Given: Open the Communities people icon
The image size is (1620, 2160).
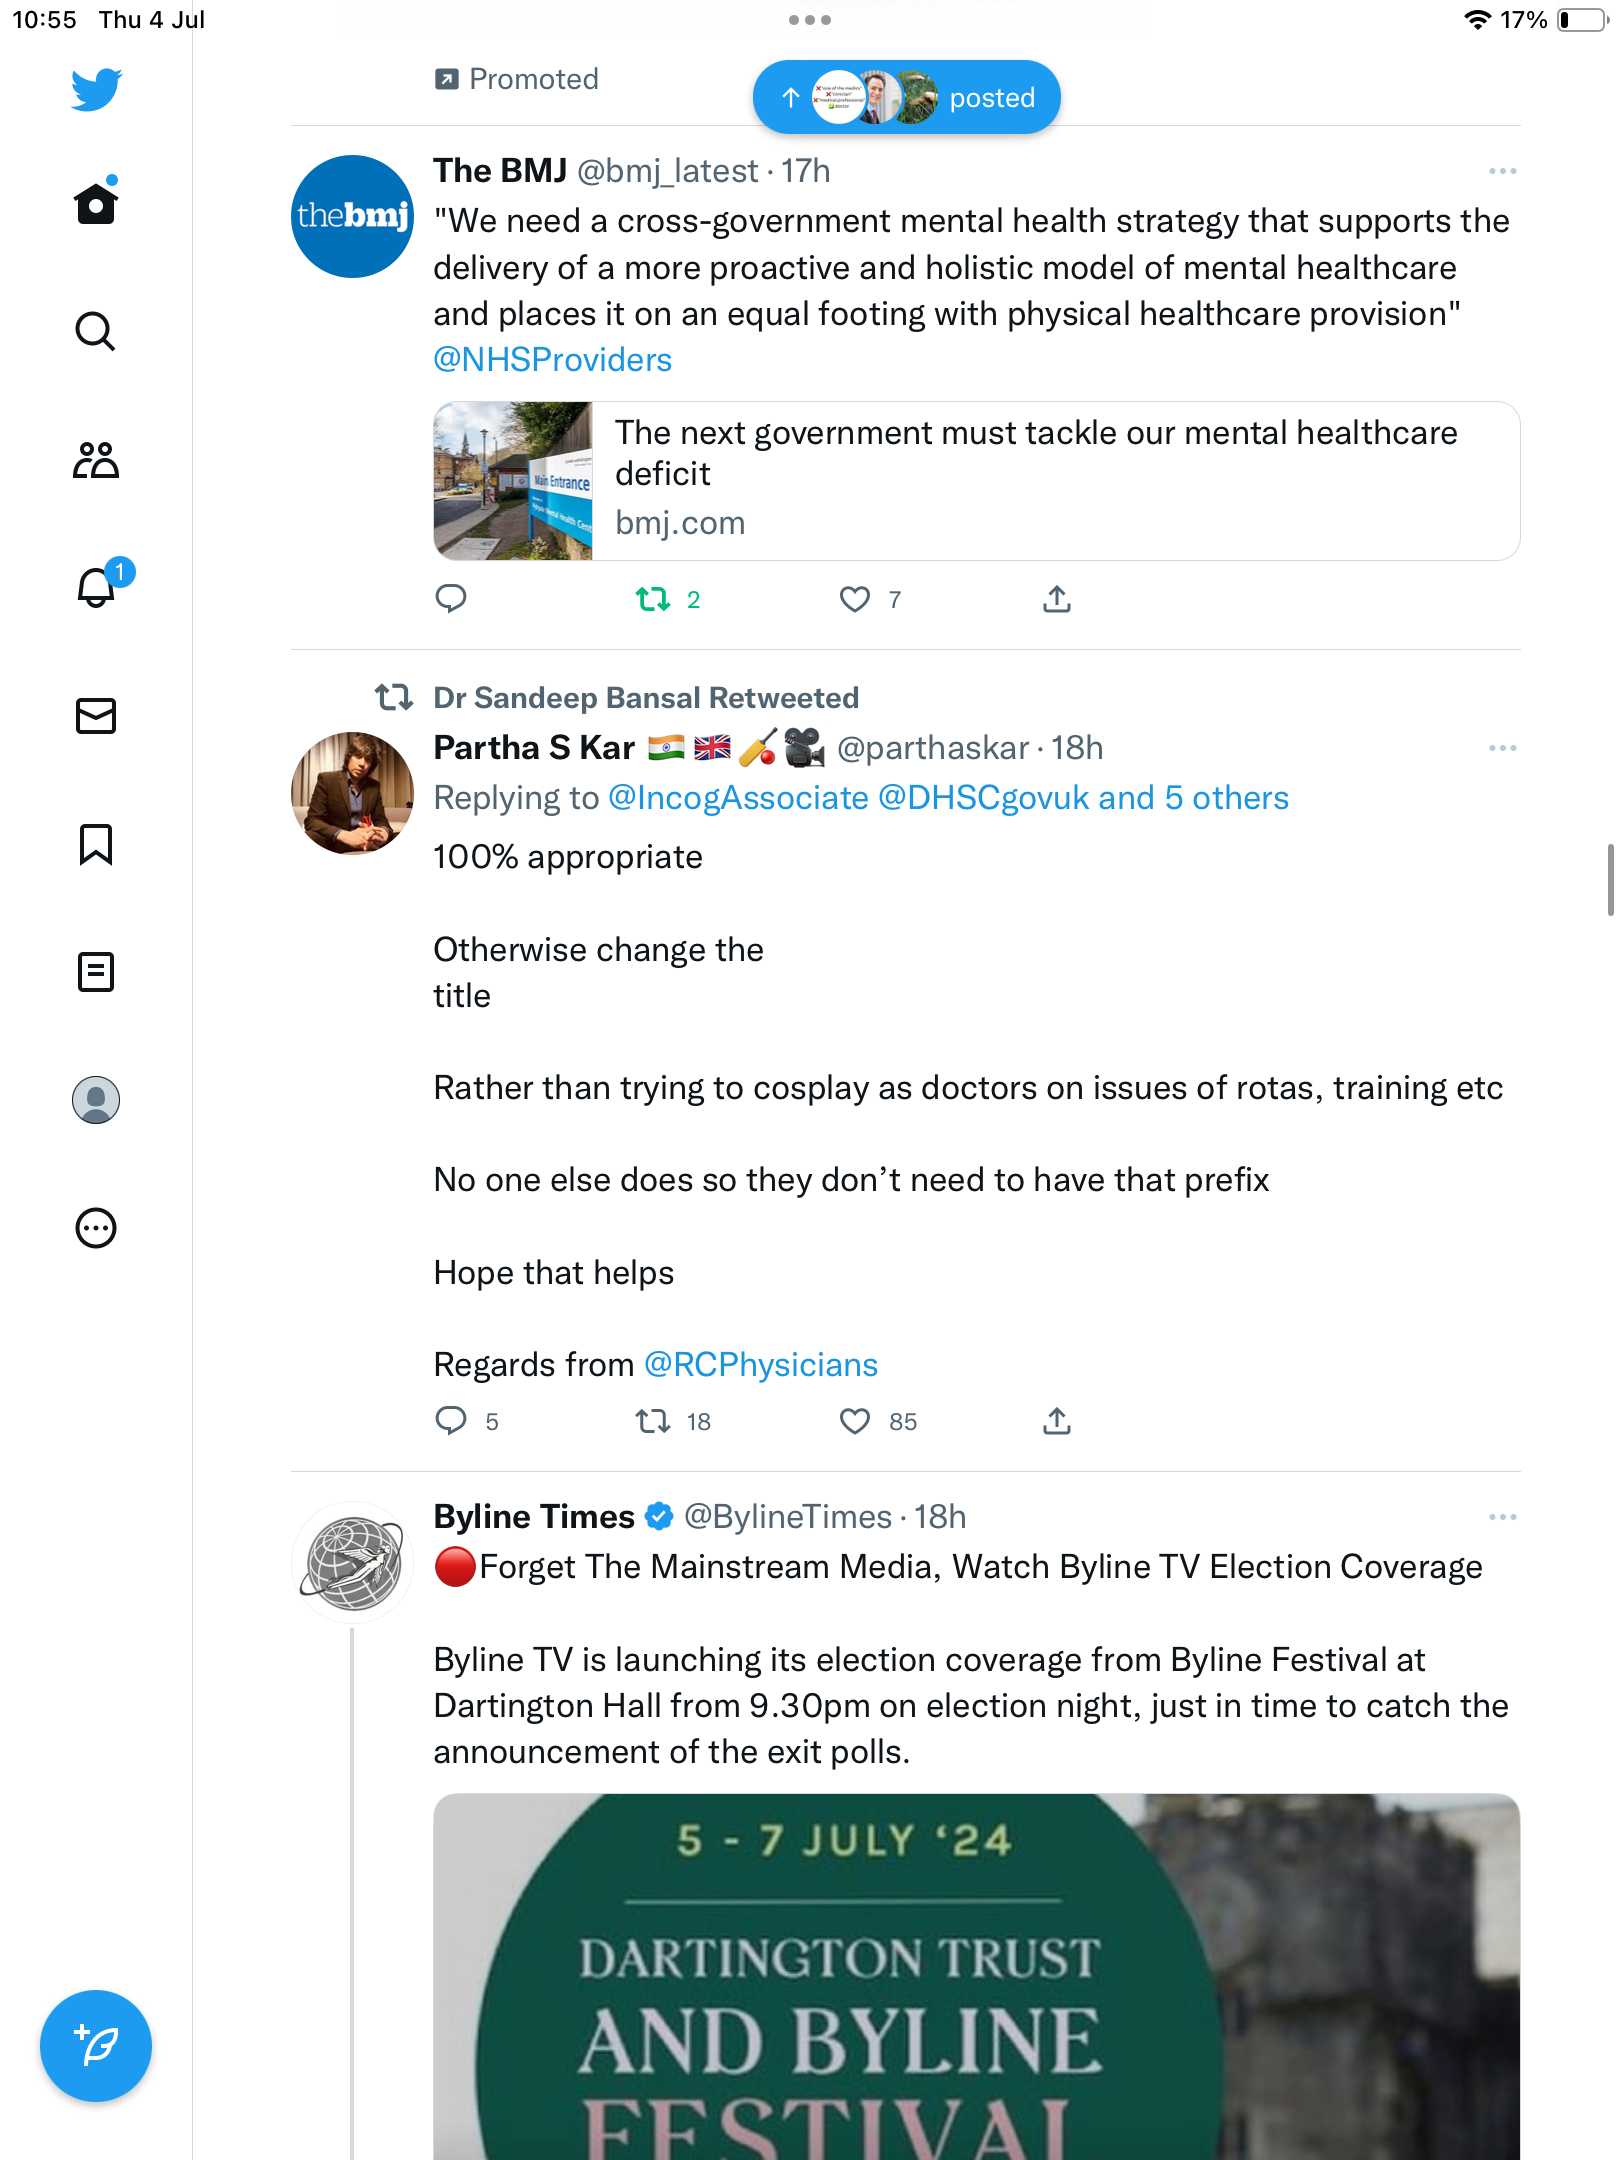Looking at the screenshot, I should click(96, 460).
